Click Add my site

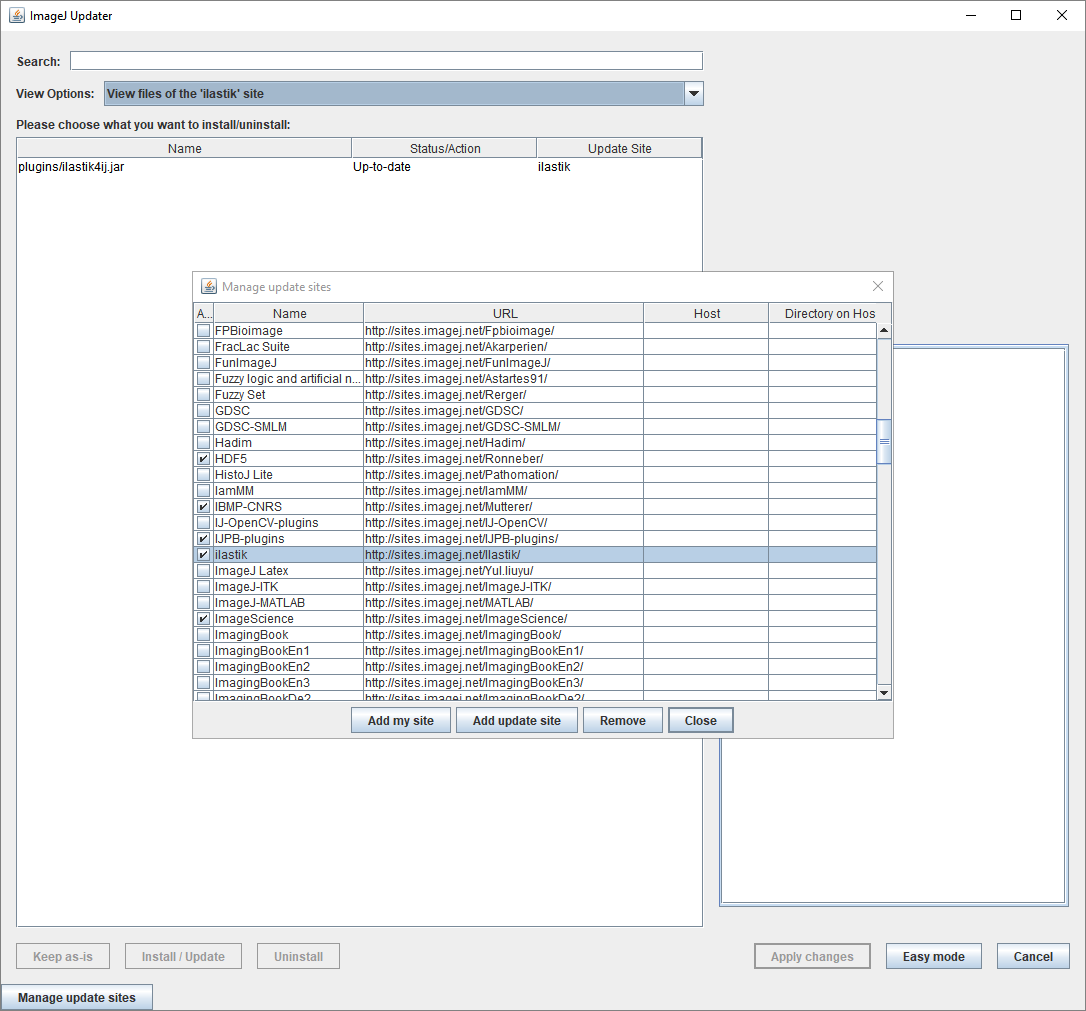coord(400,720)
